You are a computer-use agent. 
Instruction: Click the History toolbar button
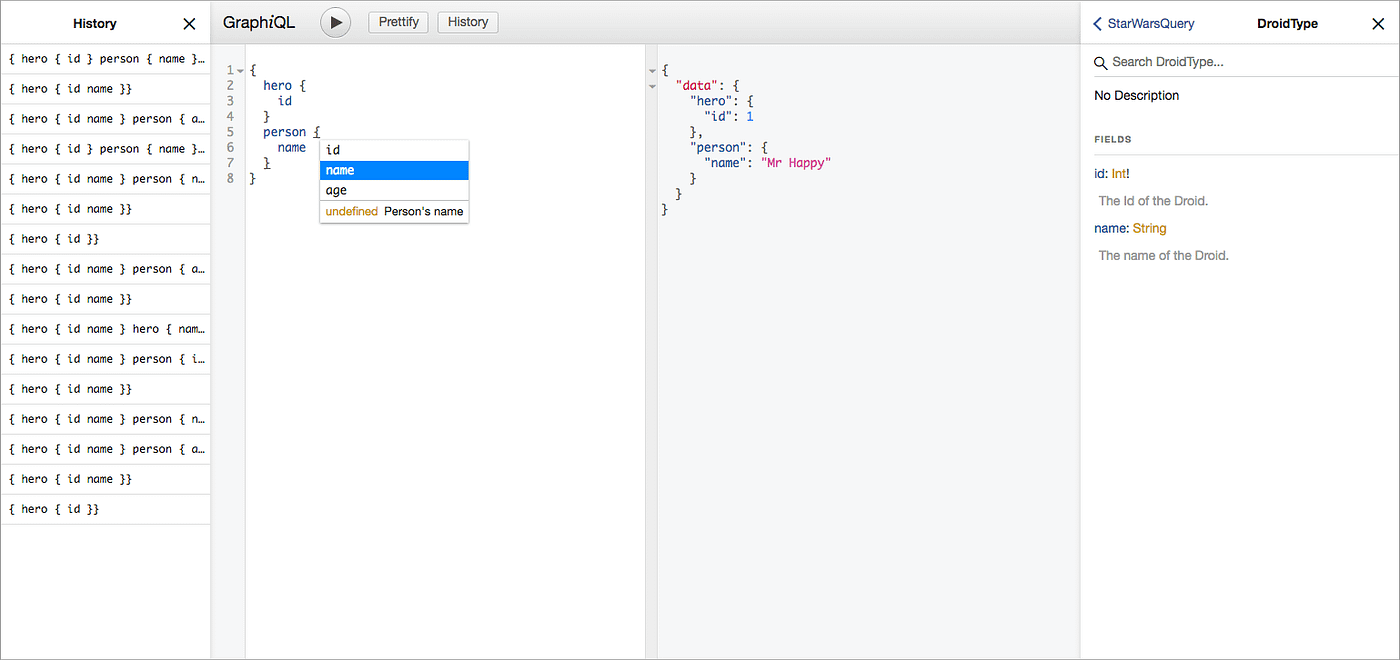[x=467, y=22]
